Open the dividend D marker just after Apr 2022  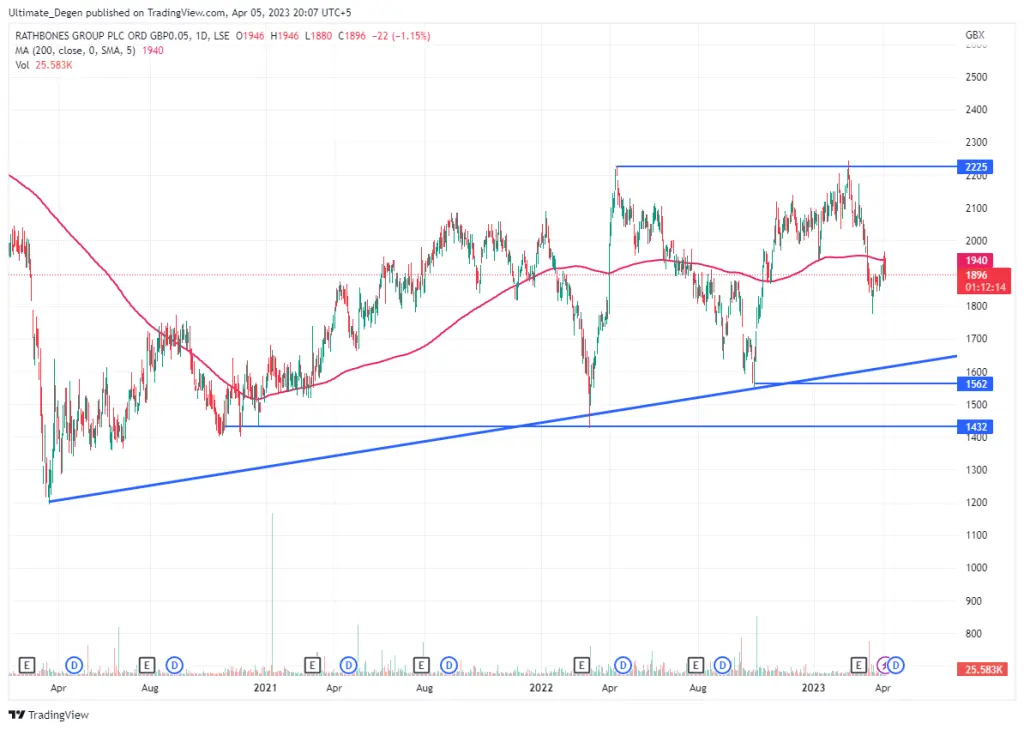tap(623, 665)
